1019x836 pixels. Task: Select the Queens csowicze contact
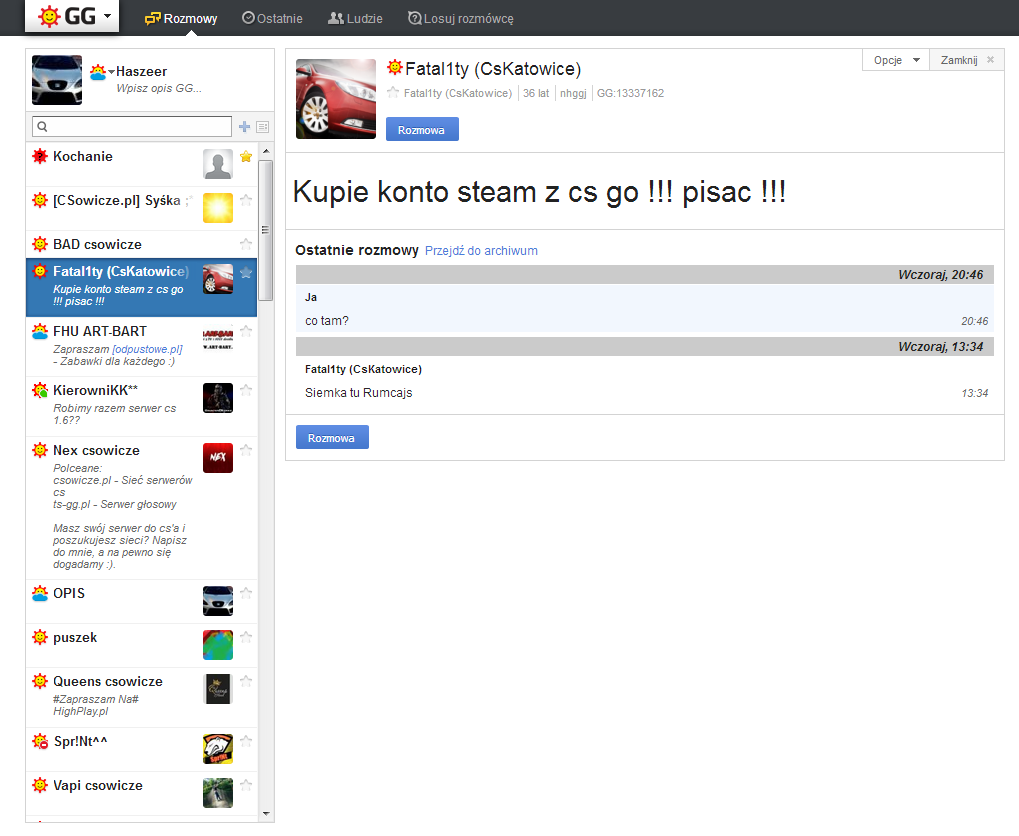coord(142,698)
